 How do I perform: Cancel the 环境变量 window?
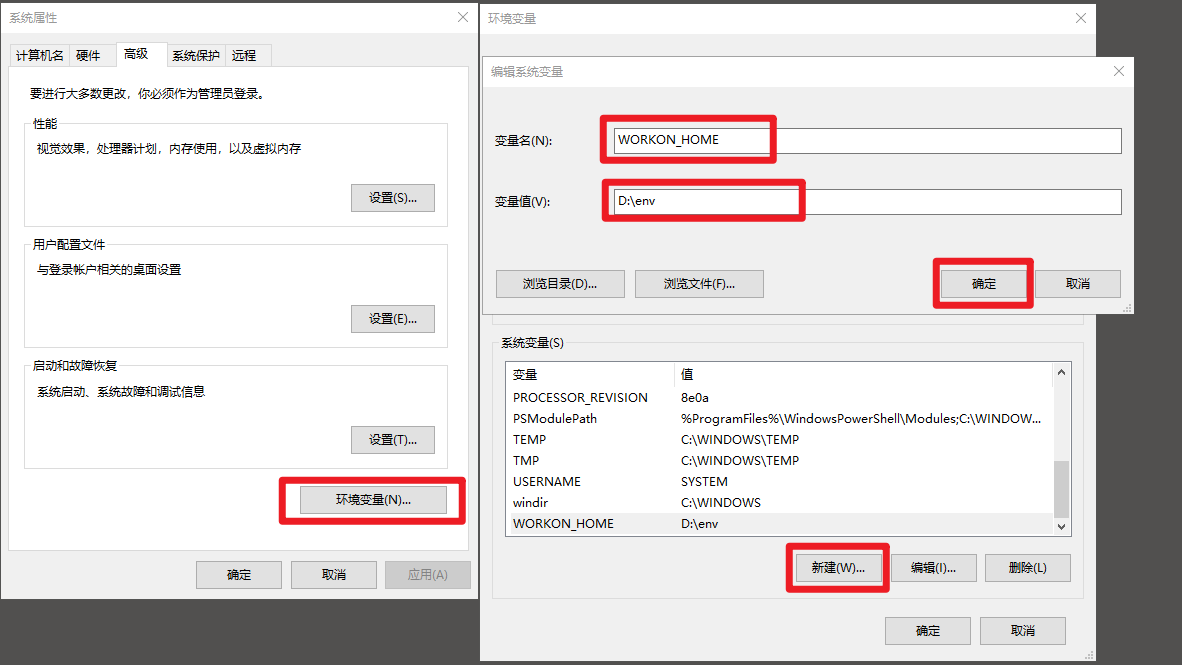click(1023, 631)
